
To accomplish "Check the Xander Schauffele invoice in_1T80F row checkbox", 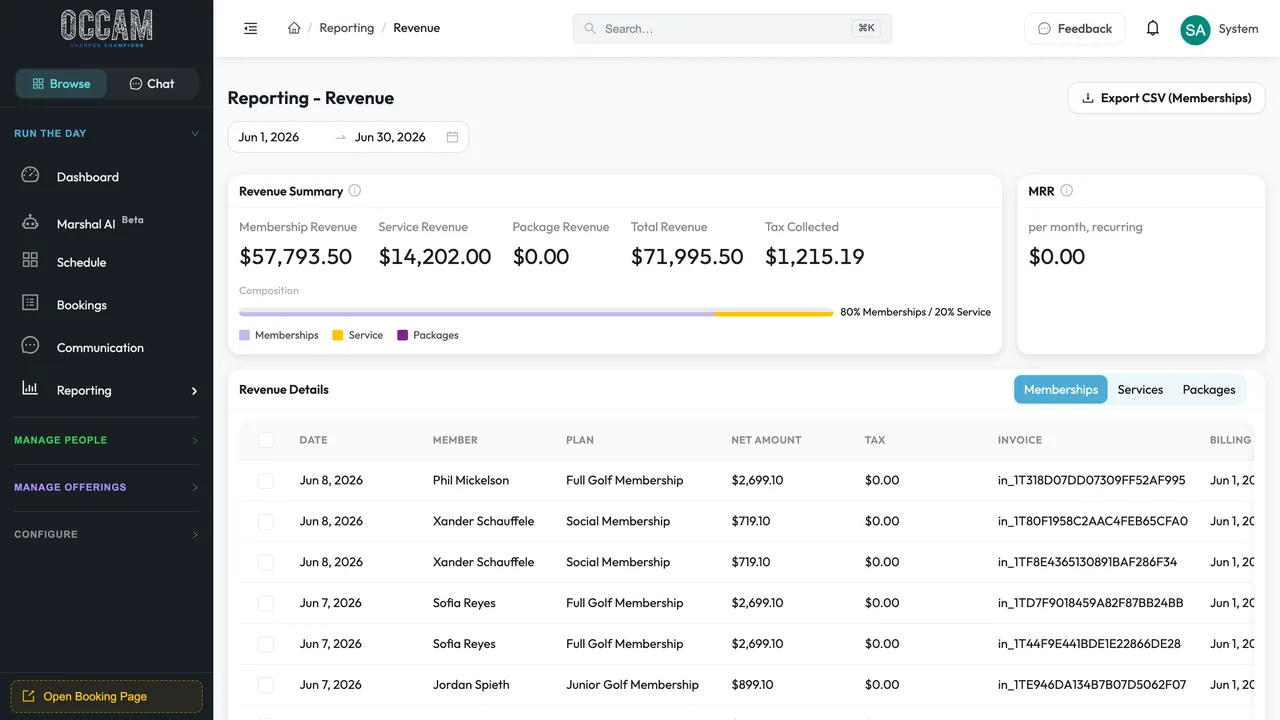I will 266,522.
